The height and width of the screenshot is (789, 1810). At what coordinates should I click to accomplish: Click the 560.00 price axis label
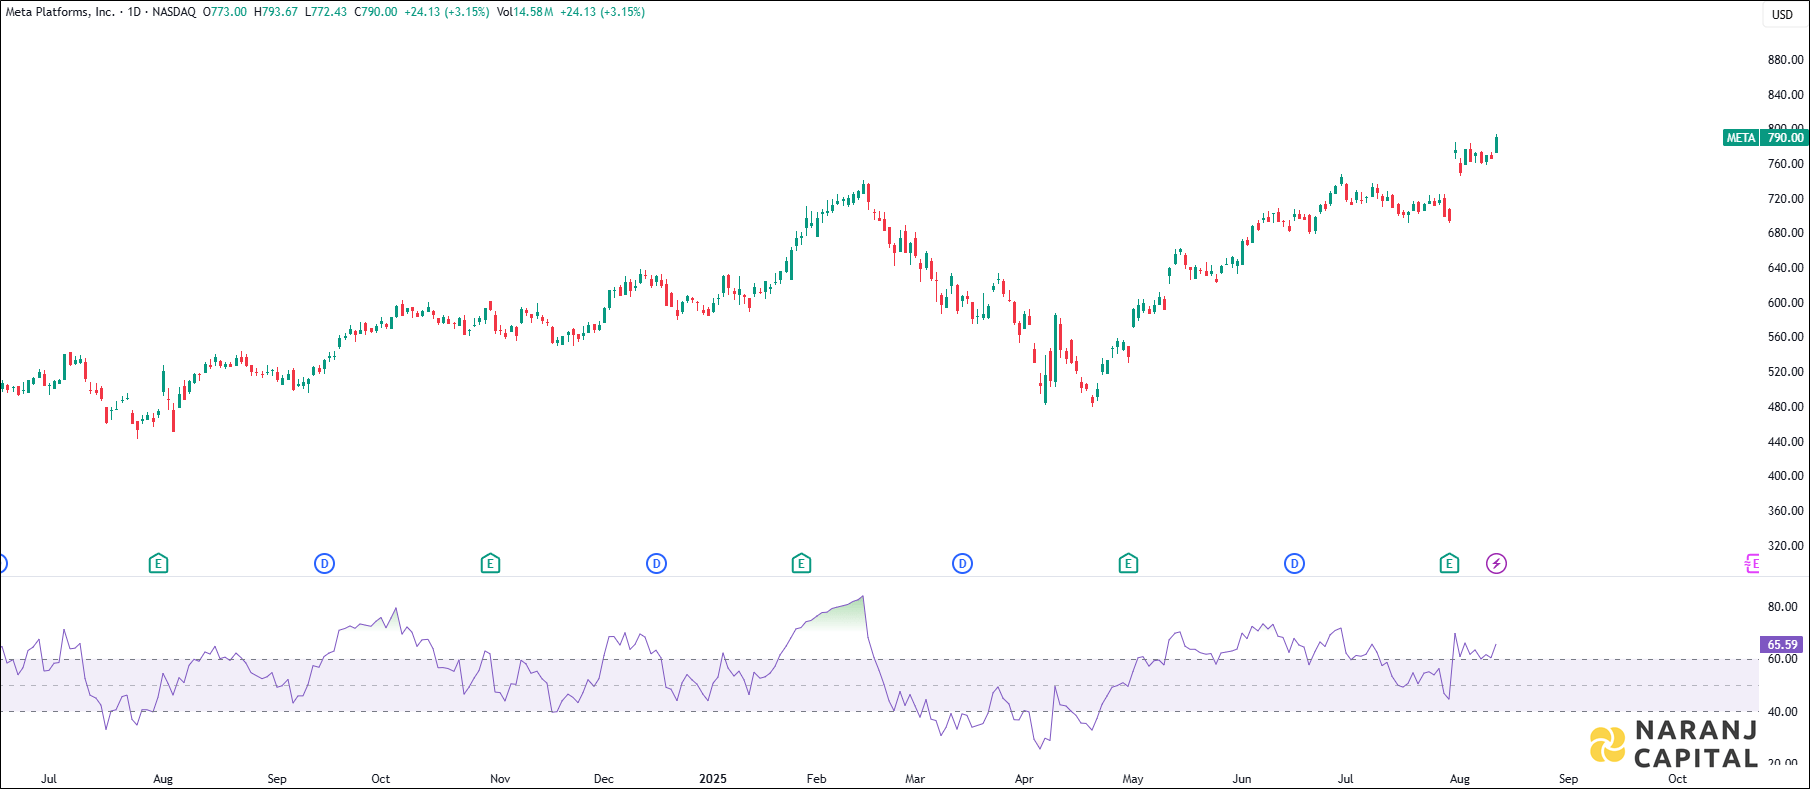(1786, 337)
